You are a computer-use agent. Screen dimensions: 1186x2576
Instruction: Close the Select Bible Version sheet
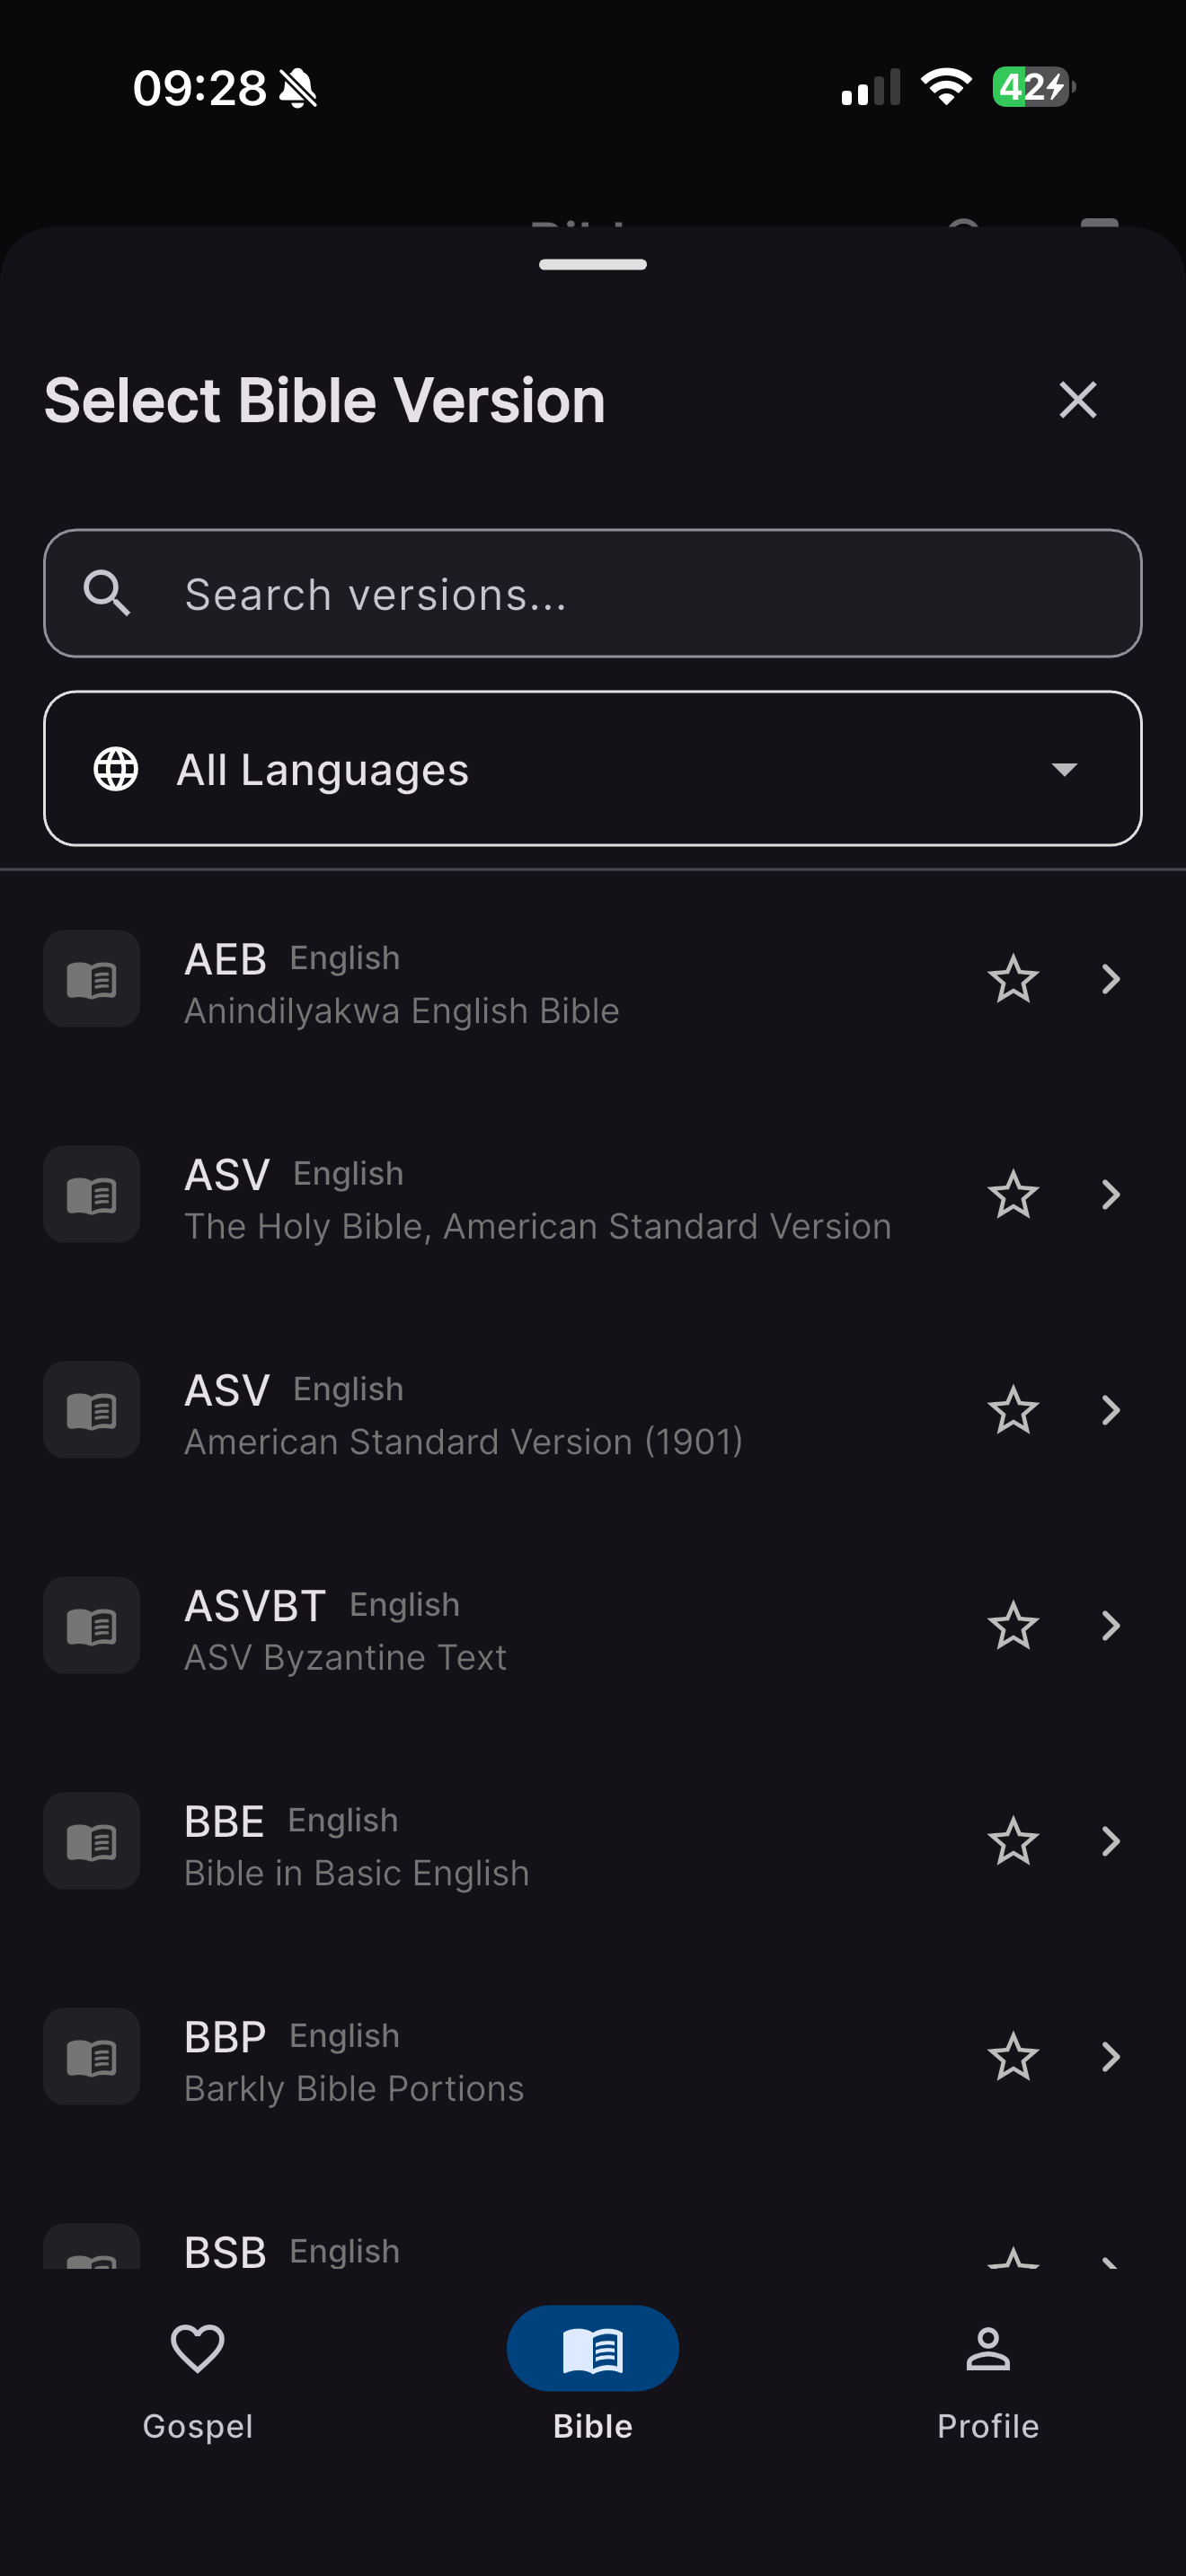[x=1077, y=400]
